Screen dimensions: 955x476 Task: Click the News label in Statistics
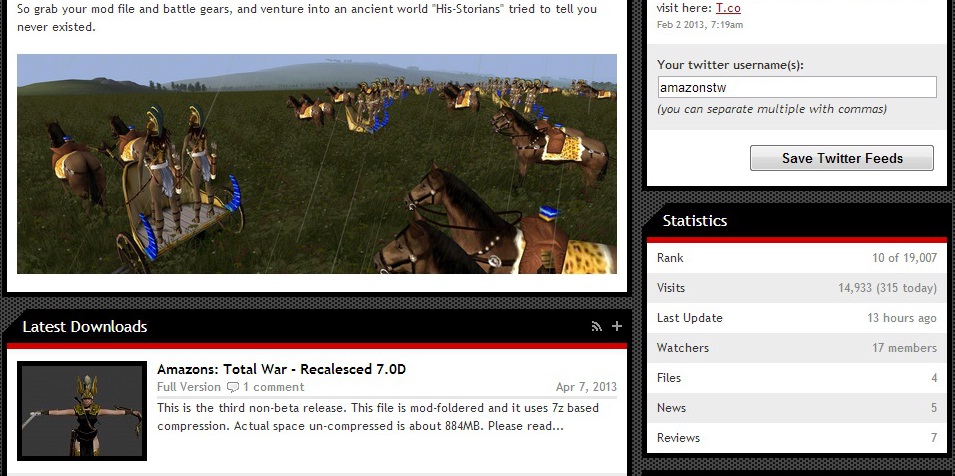click(x=671, y=408)
